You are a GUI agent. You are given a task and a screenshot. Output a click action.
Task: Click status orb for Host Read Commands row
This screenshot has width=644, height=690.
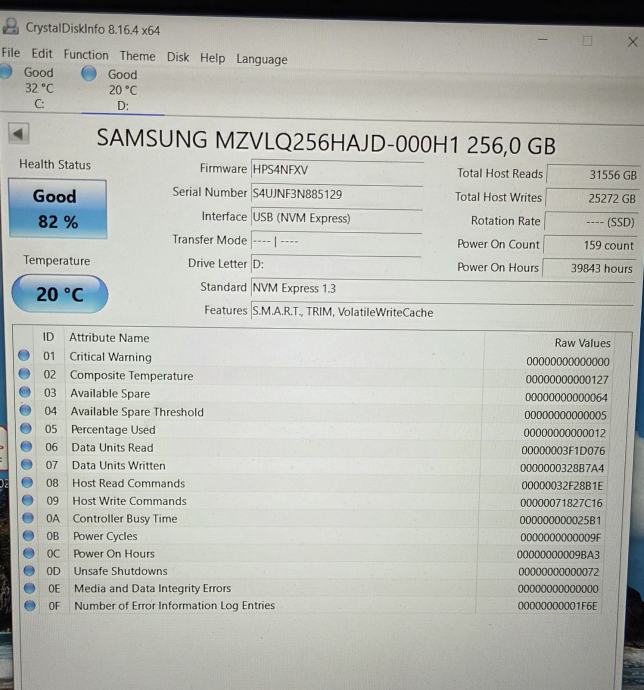tap(27, 482)
